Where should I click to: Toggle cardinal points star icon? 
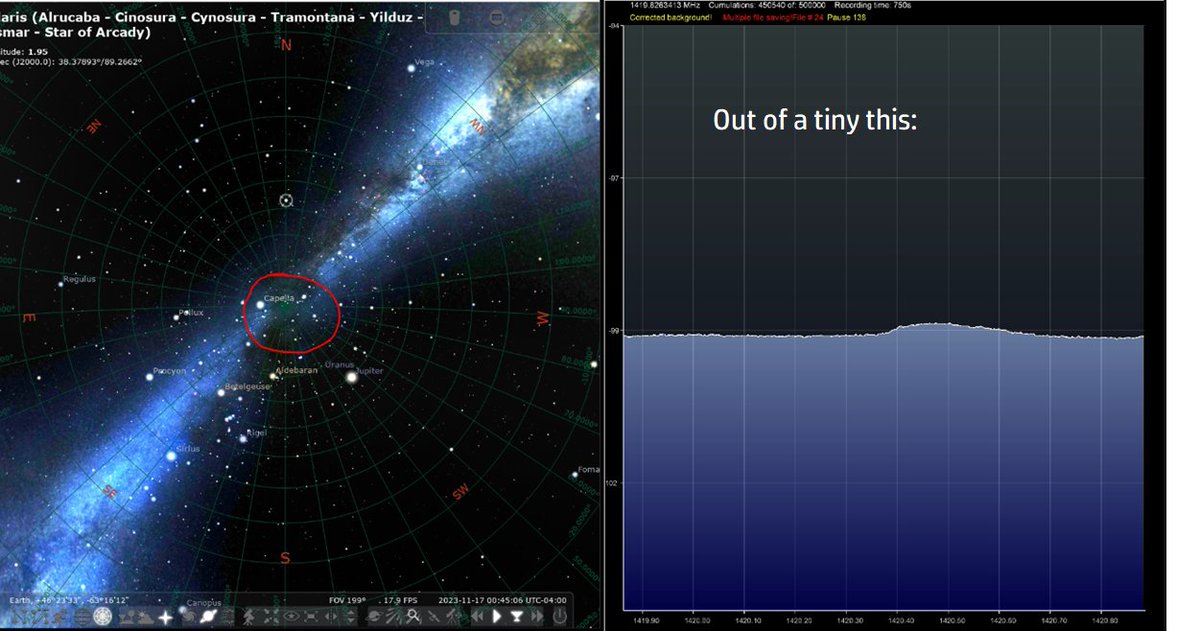(x=165, y=617)
